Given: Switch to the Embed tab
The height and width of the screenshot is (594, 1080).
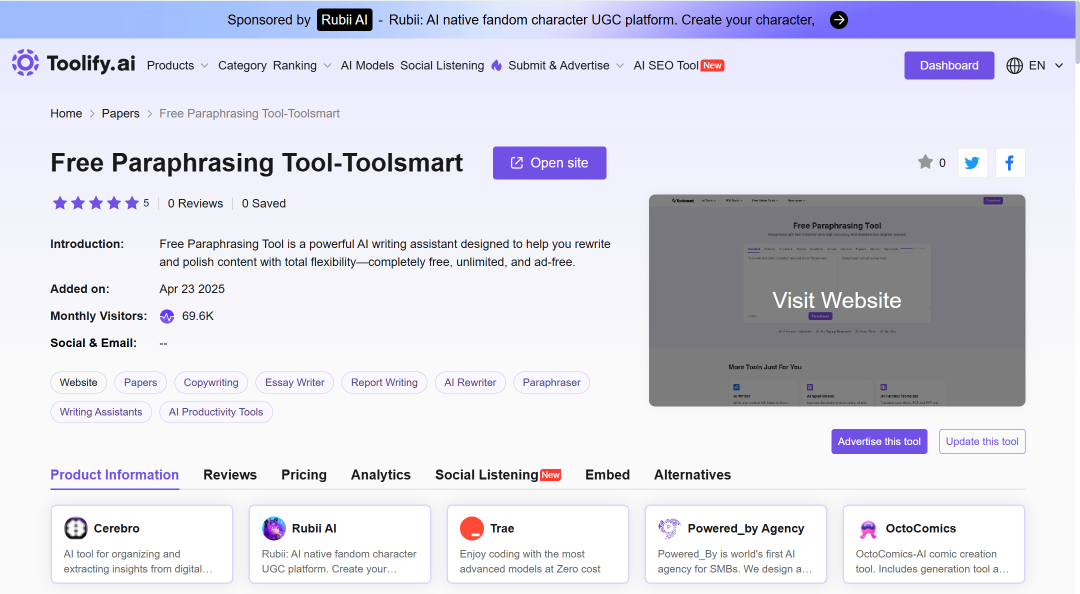Looking at the screenshot, I should coord(608,475).
